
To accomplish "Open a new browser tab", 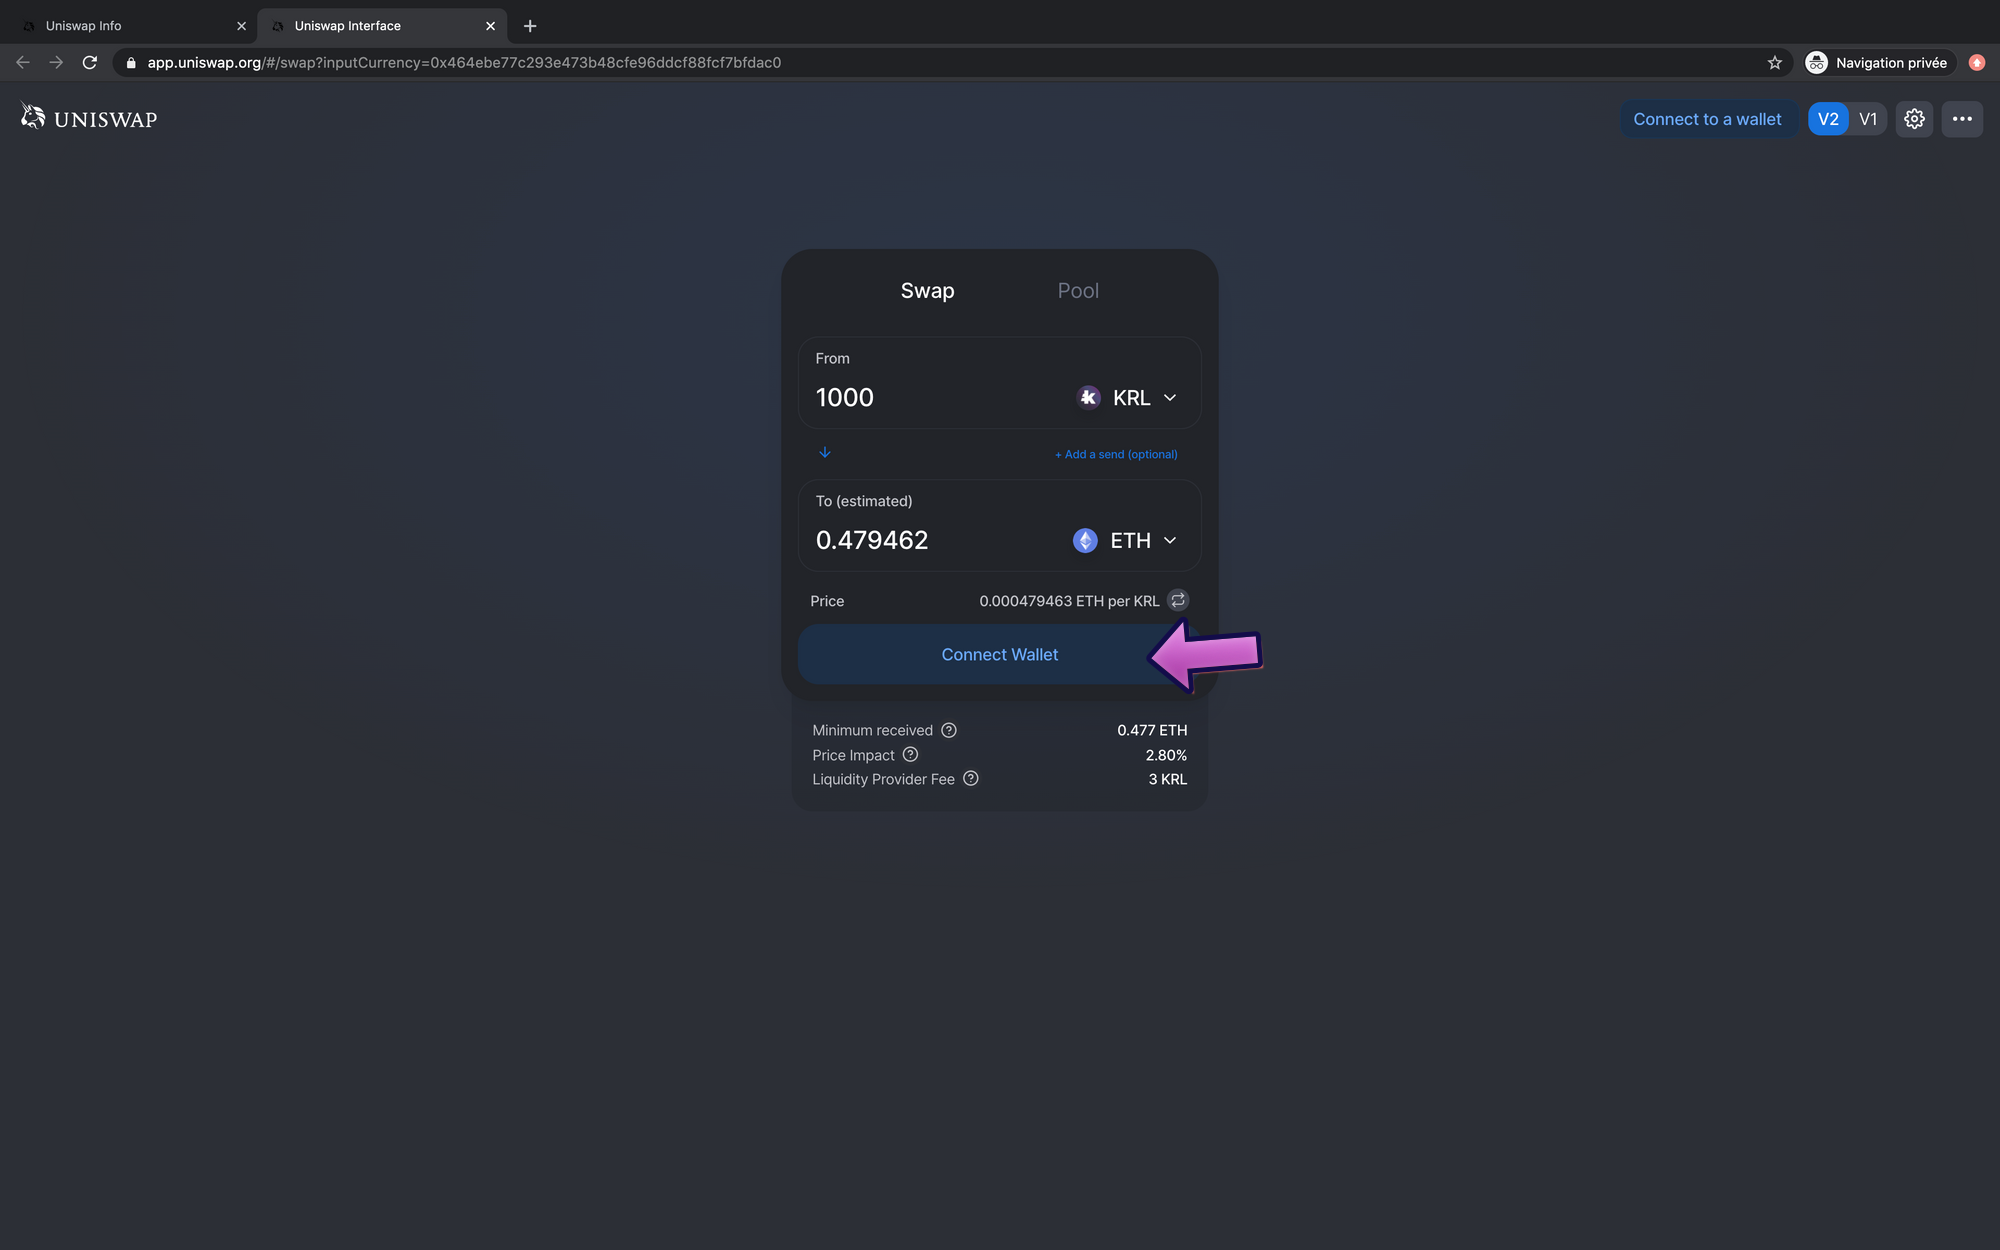I will coord(530,26).
